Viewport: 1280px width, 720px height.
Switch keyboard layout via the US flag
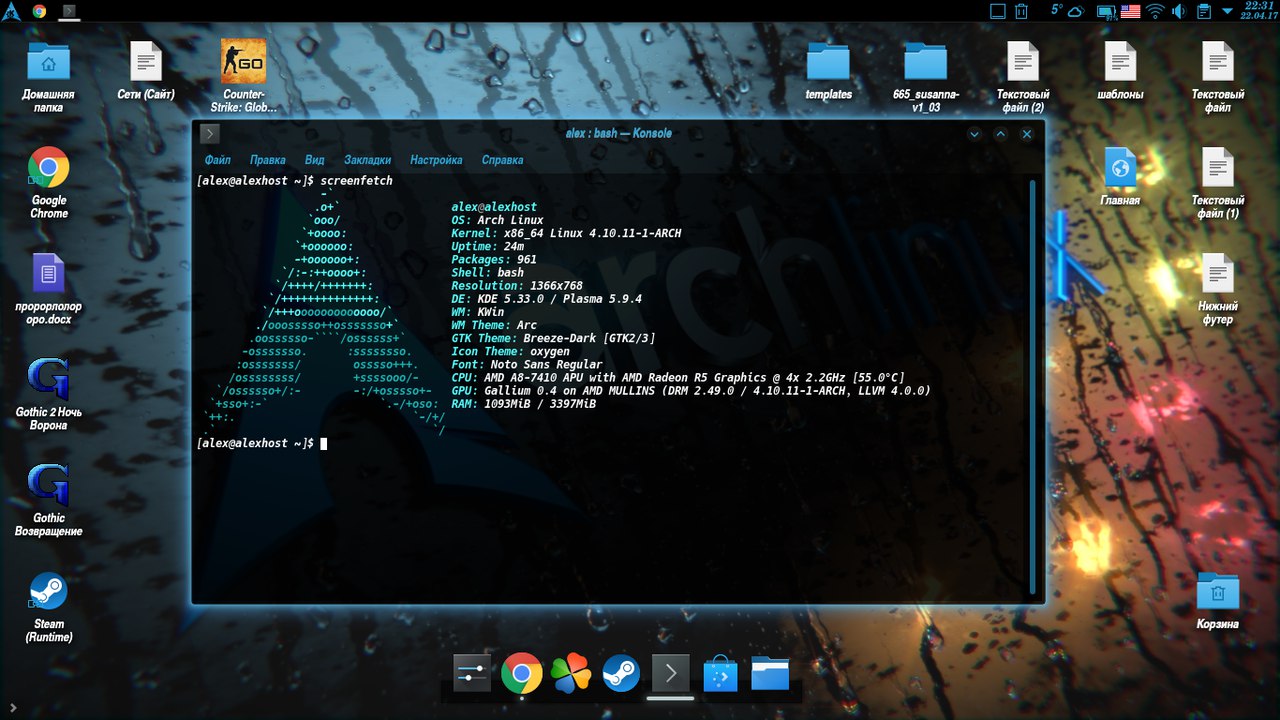point(1130,11)
